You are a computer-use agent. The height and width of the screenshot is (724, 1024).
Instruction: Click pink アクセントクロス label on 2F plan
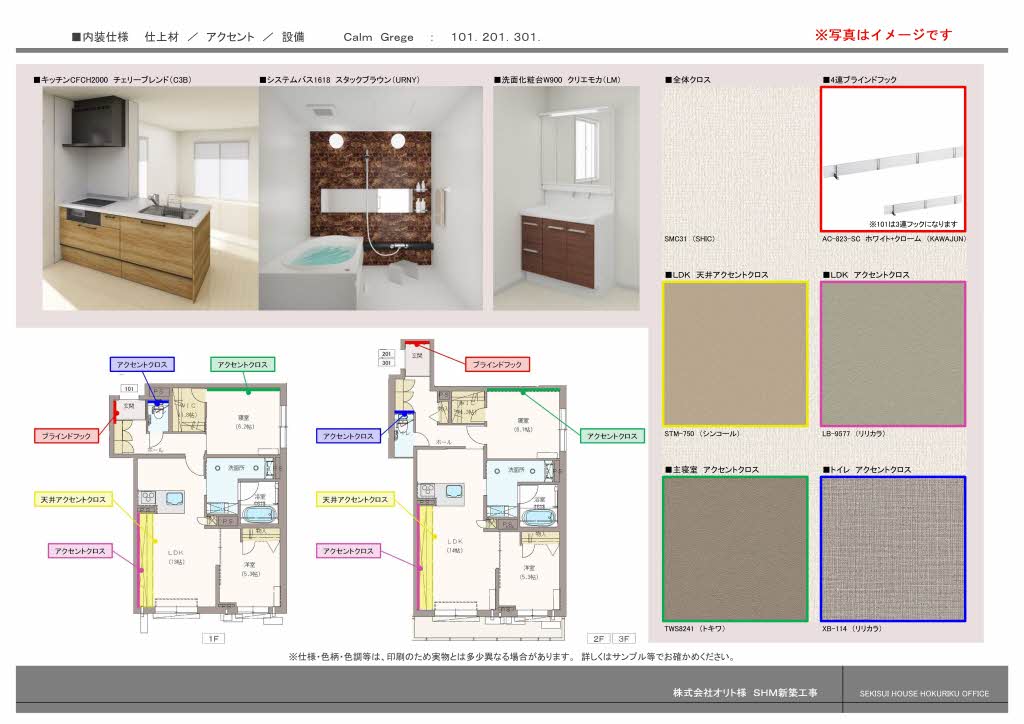[350, 551]
